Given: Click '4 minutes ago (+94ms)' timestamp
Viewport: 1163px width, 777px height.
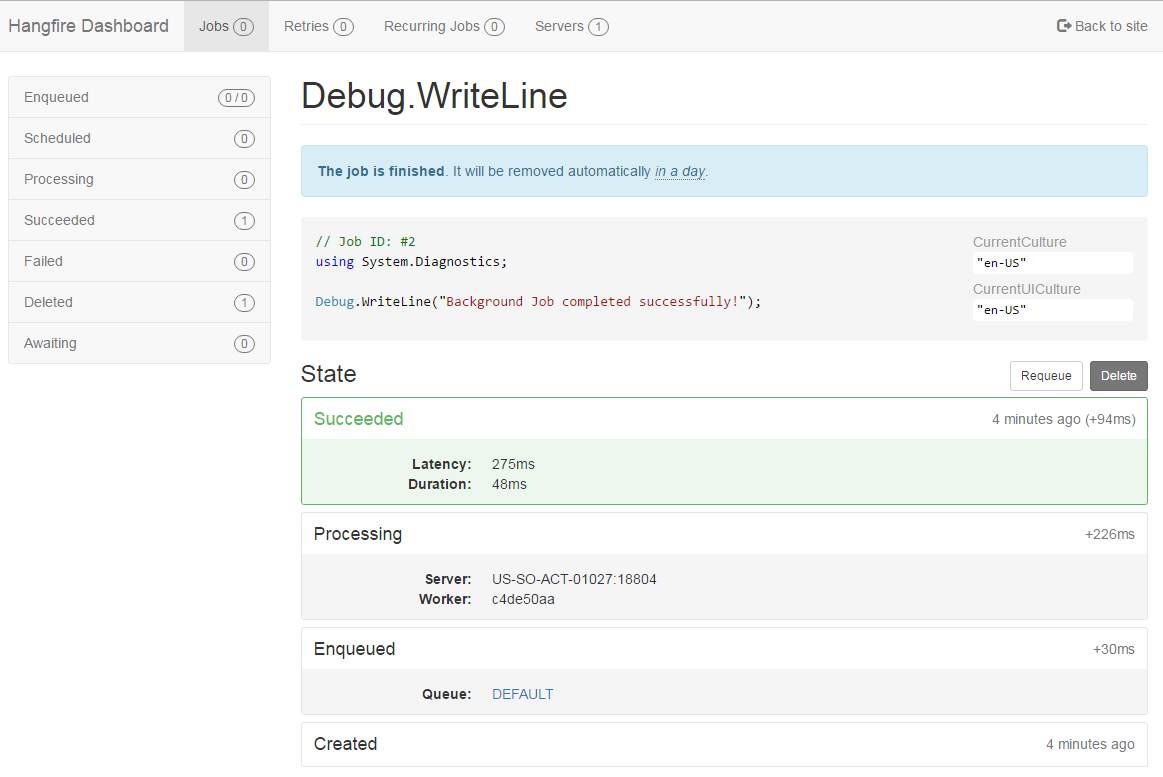Looking at the screenshot, I should (x=1064, y=419).
